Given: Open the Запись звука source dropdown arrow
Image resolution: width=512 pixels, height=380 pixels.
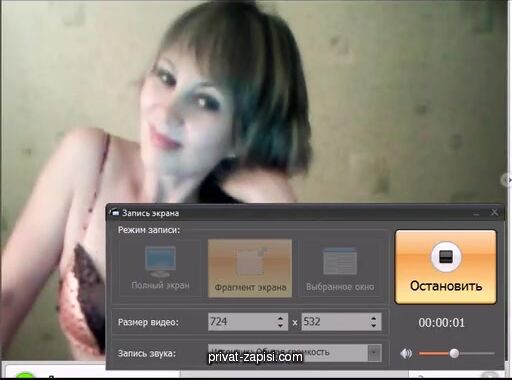Looking at the screenshot, I should (374, 353).
